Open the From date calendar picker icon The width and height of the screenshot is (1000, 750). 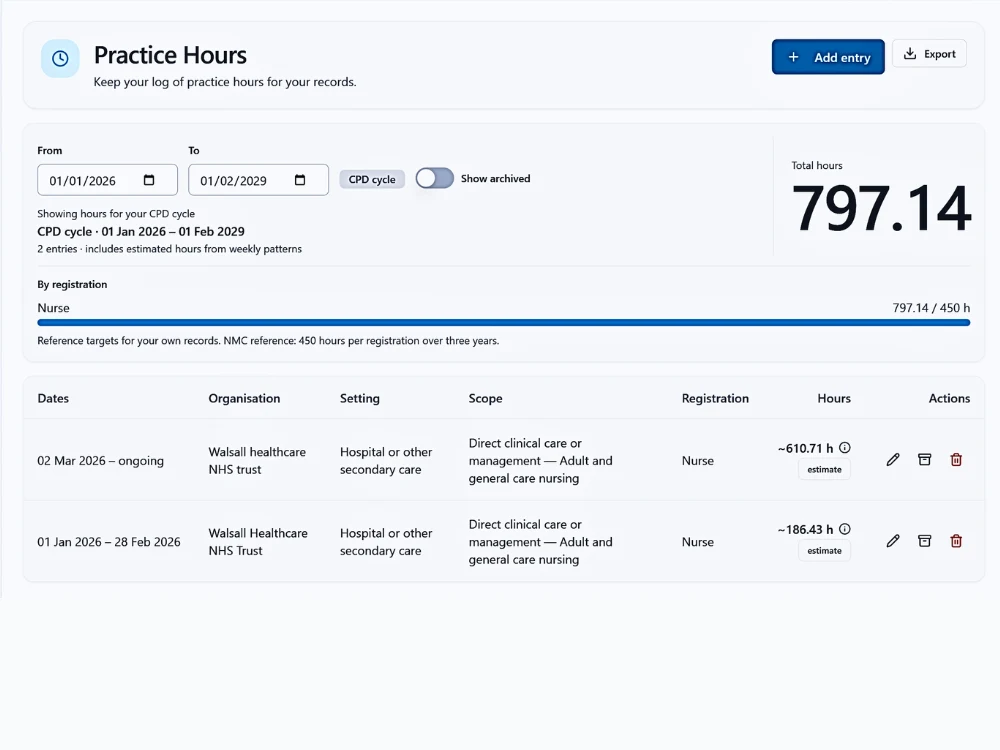click(x=149, y=180)
